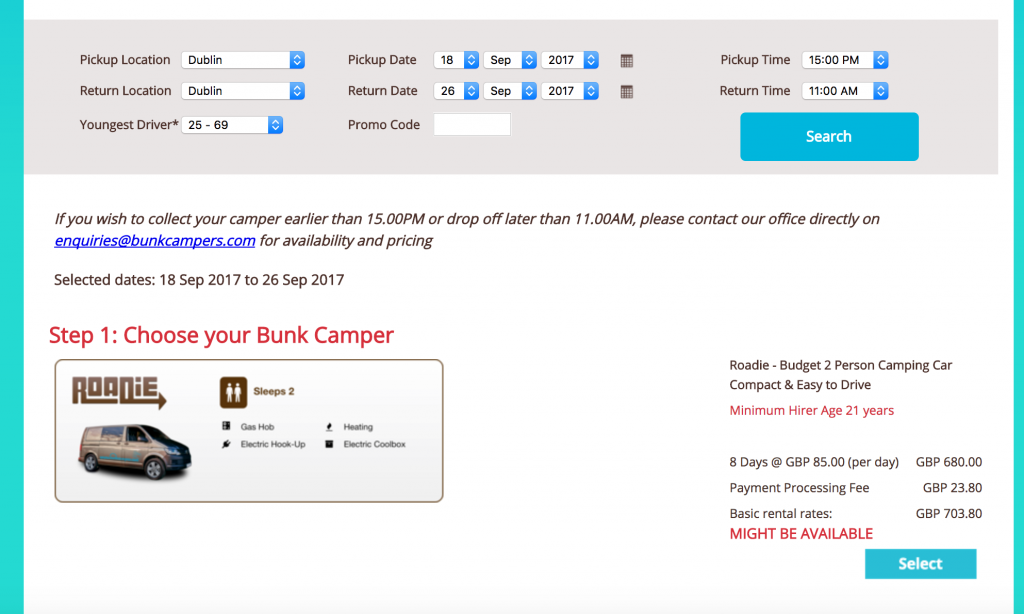Open the Youngest Driver age dropdown
The height and width of the screenshot is (614, 1024).
pyautogui.click(x=232, y=125)
